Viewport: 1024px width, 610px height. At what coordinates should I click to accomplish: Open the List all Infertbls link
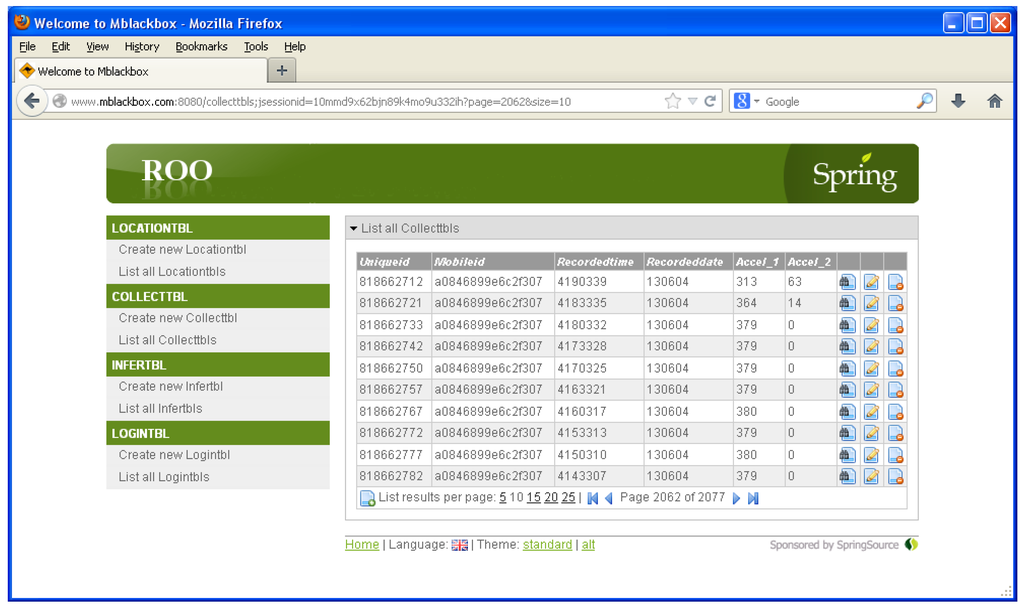pyautogui.click(x=160, y=408)
